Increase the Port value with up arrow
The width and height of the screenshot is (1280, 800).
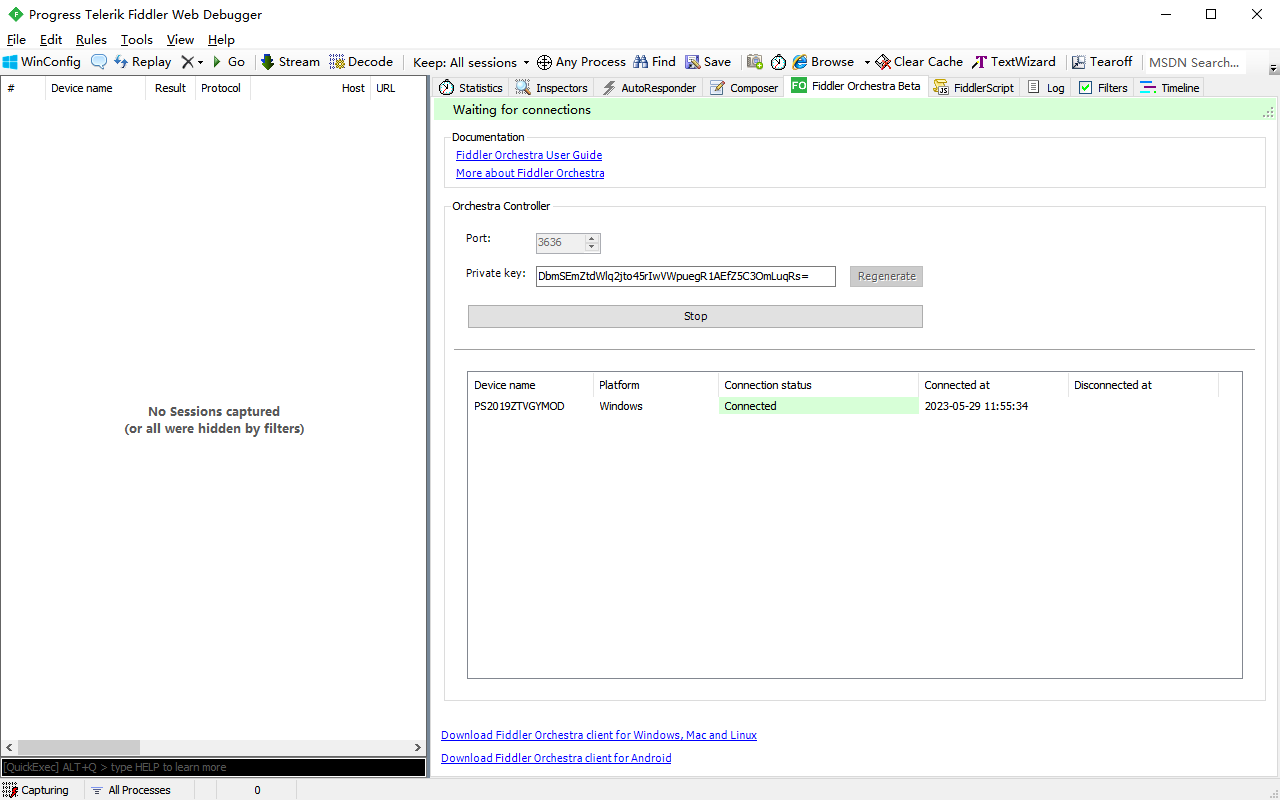[x=592, y=239]
